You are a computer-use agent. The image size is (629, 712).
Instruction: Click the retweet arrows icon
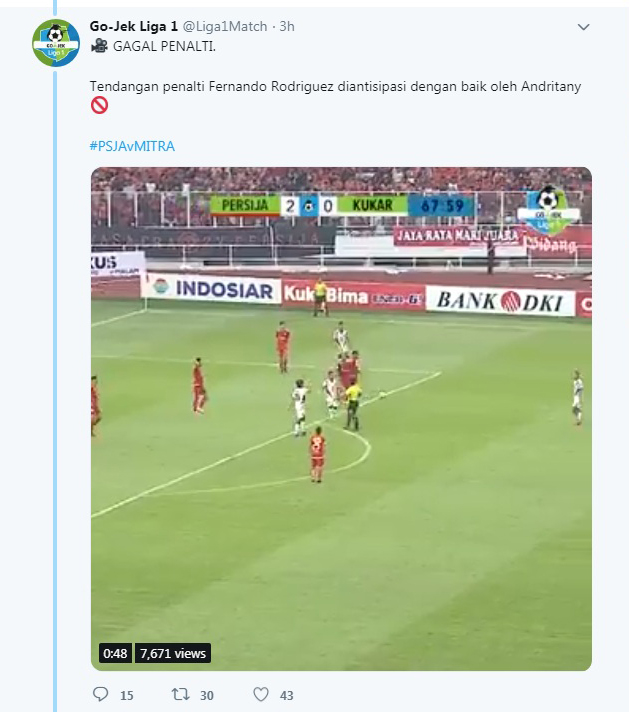point(180,694)
